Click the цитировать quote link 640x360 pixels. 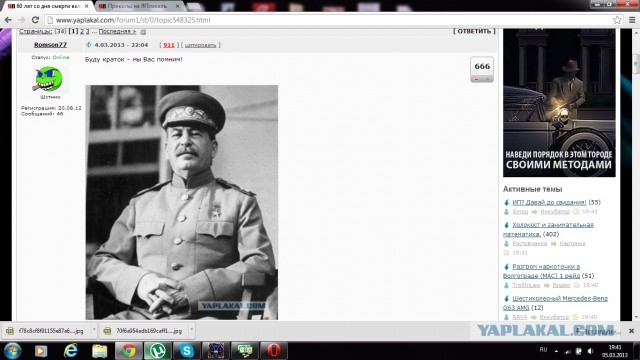tap(200, 45)
